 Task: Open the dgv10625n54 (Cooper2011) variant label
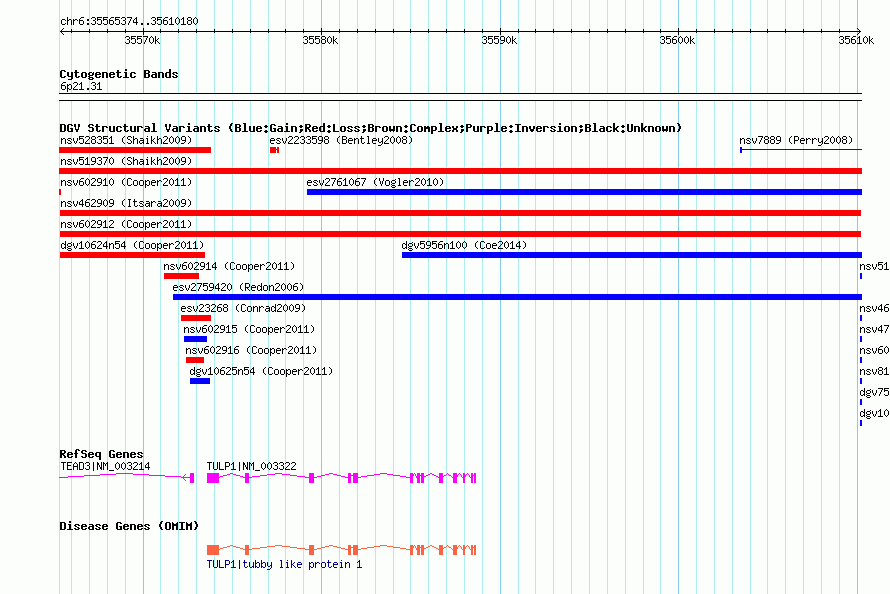pyautogui.click(x=261, y=371)
